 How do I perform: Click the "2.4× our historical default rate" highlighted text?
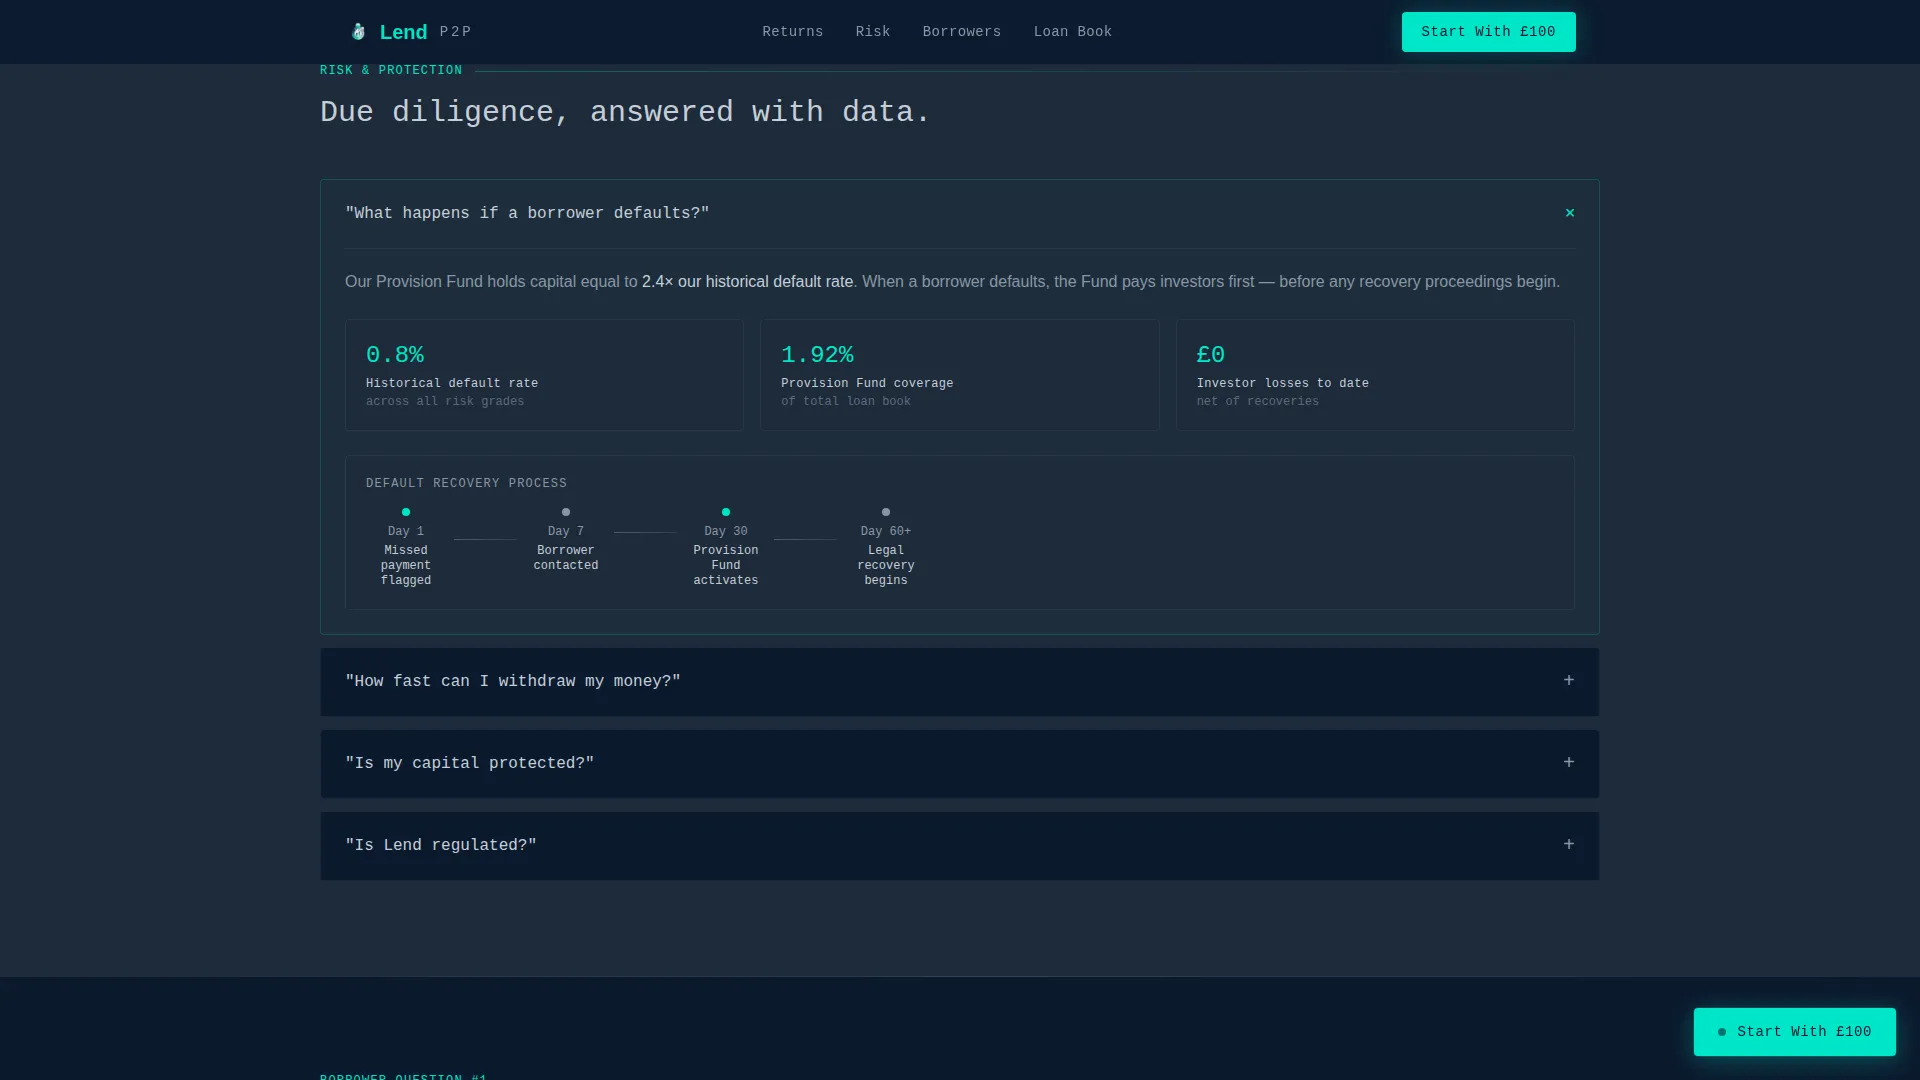(747, 282)
